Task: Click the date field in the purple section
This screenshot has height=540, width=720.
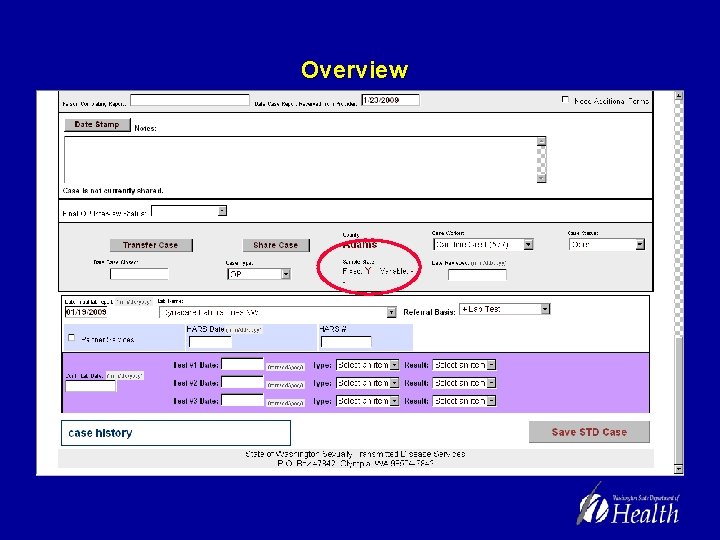Action: coord(90,386)
